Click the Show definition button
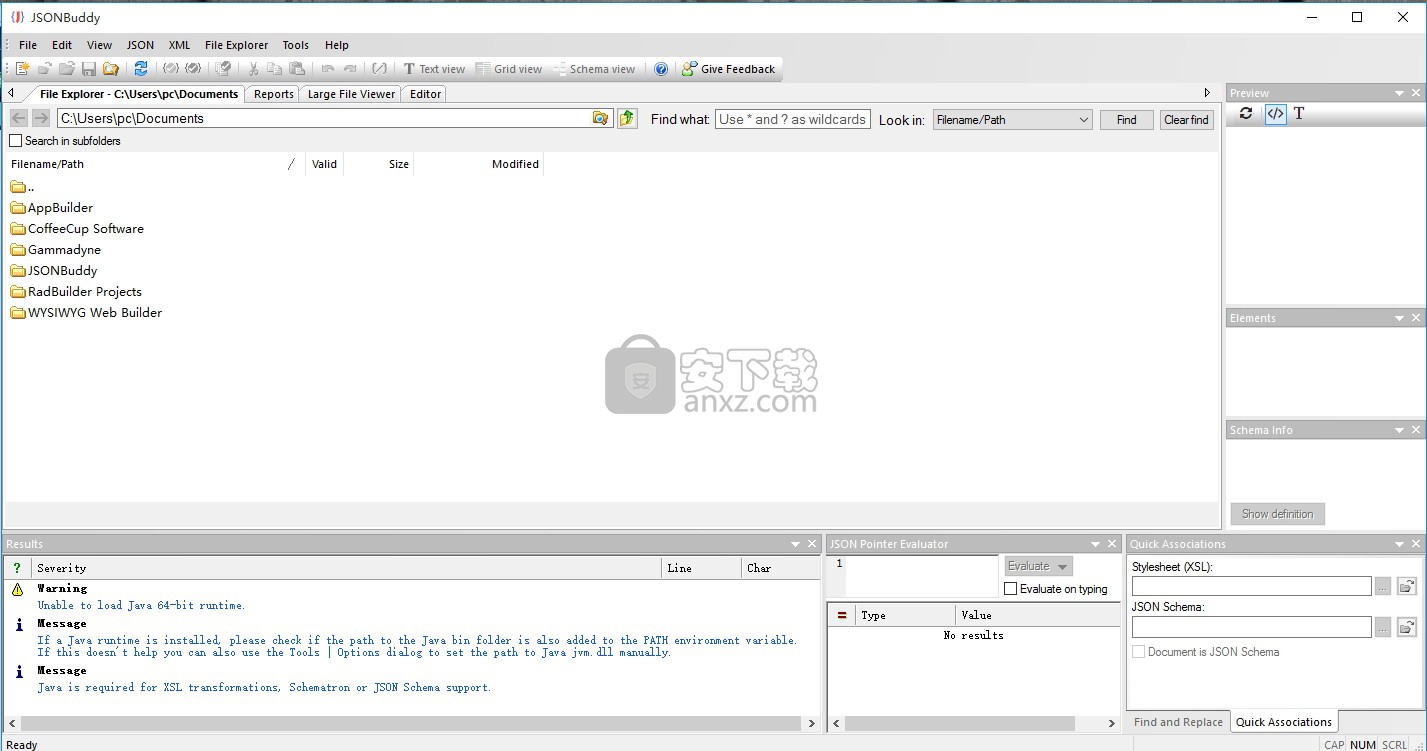The height and width of the screenshot is (751, 1427). (1277, 514)
